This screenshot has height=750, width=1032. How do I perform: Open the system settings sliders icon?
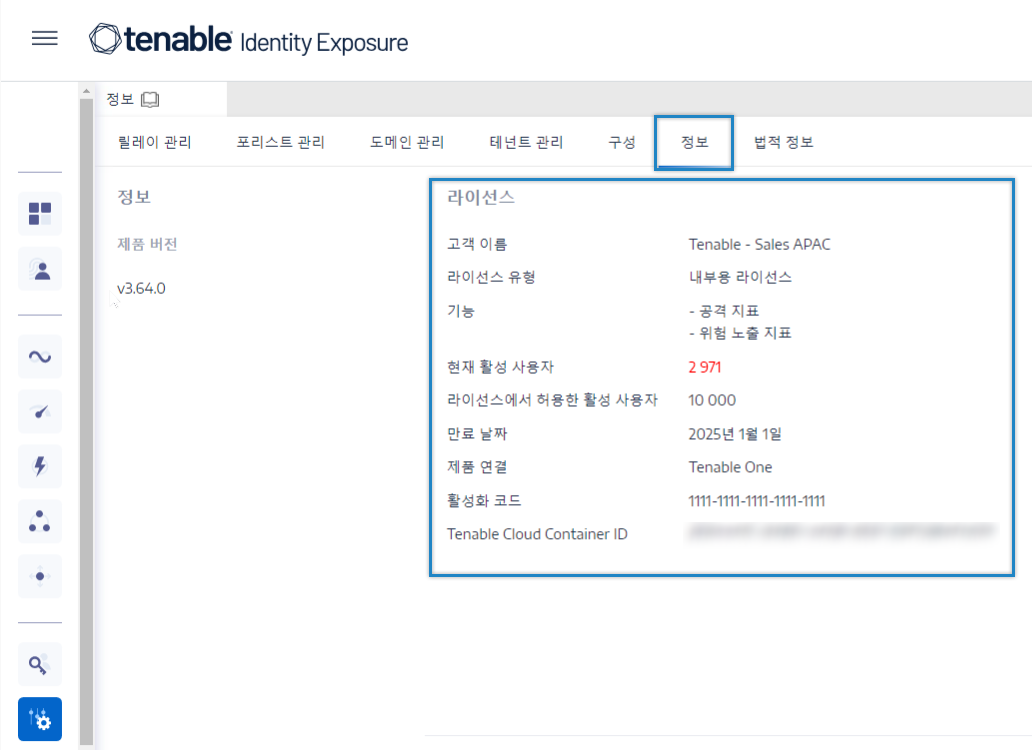40,719
